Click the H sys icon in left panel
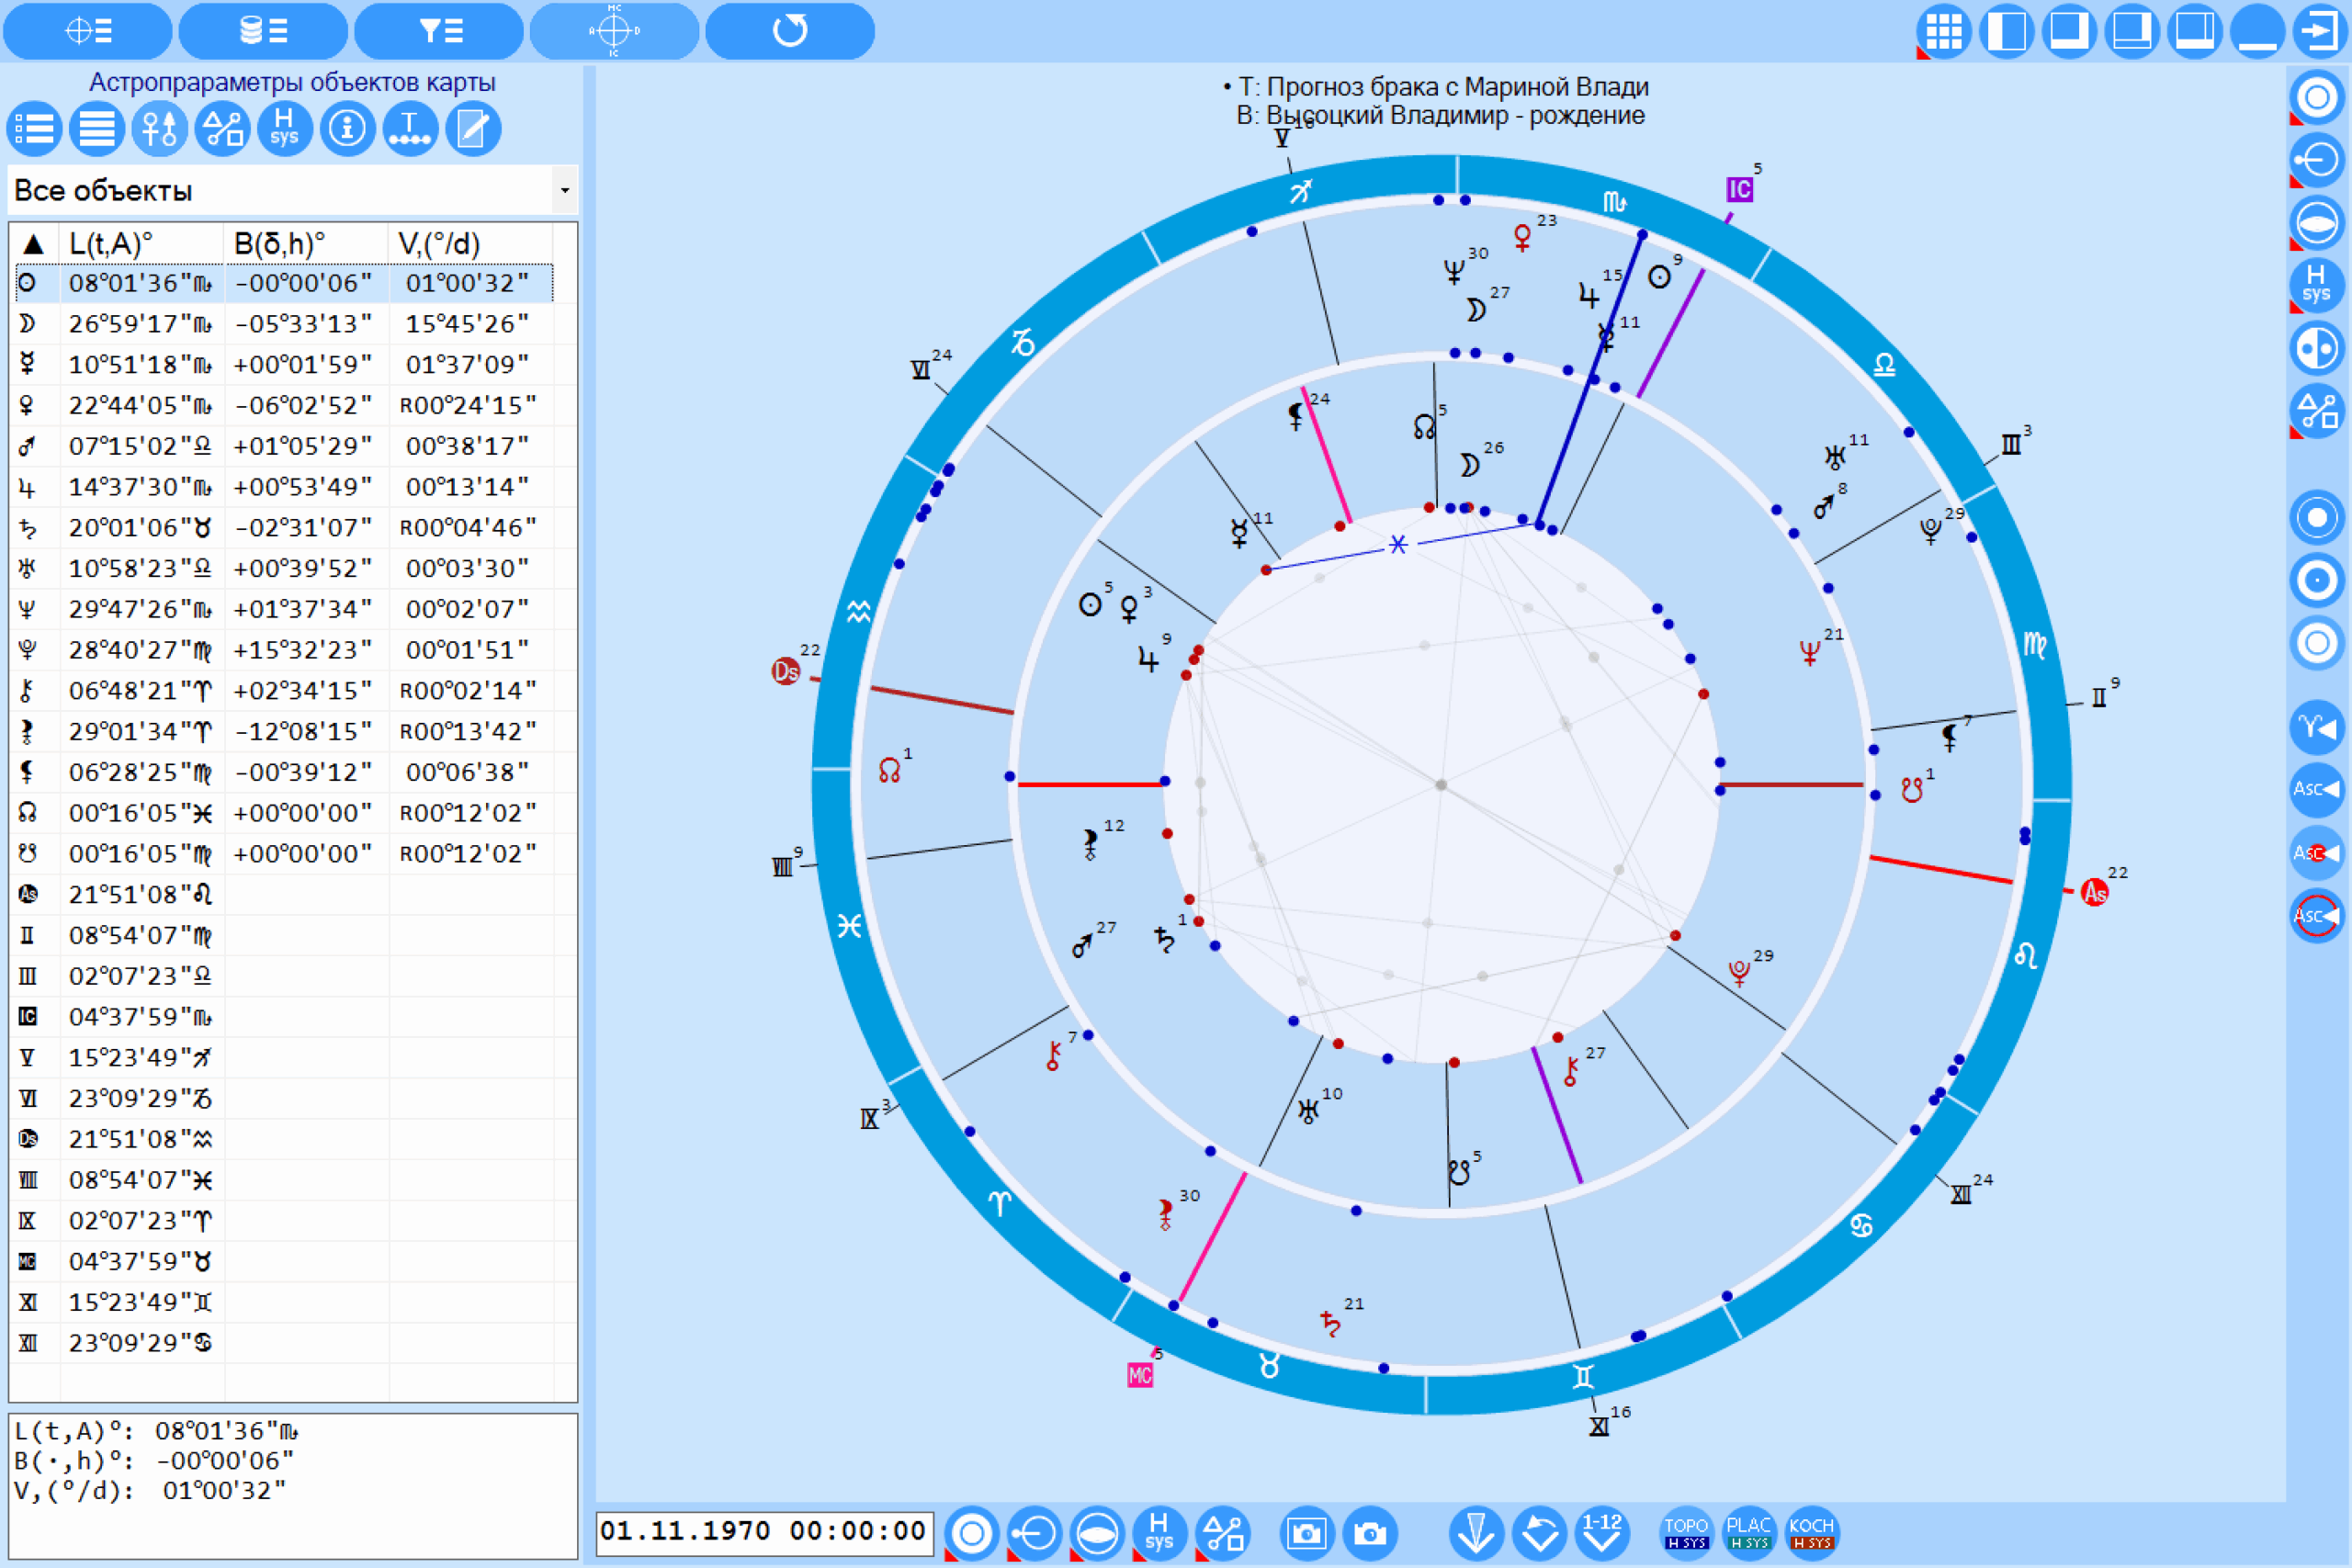The width and height of the screenshot is (2352, 1568). 284,129
